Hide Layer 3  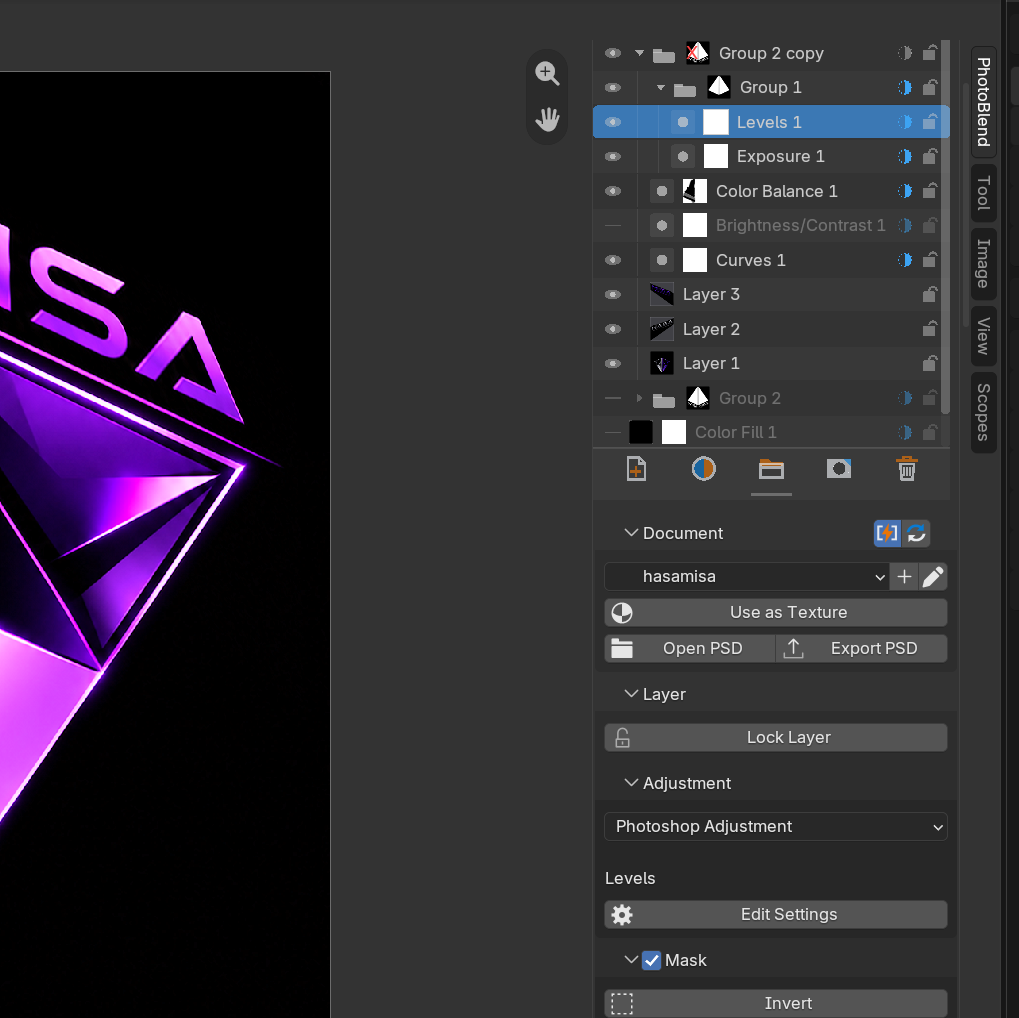coord(613,294)
